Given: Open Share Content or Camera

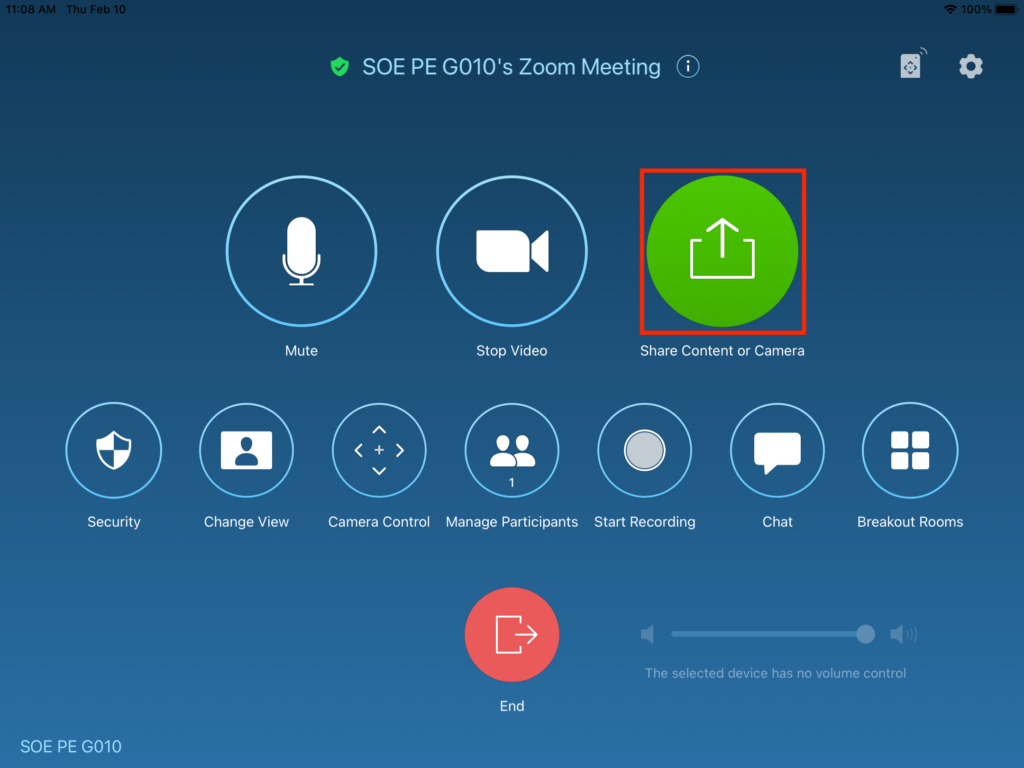Looking at the screenshot, I should click(x=722, y=251).
